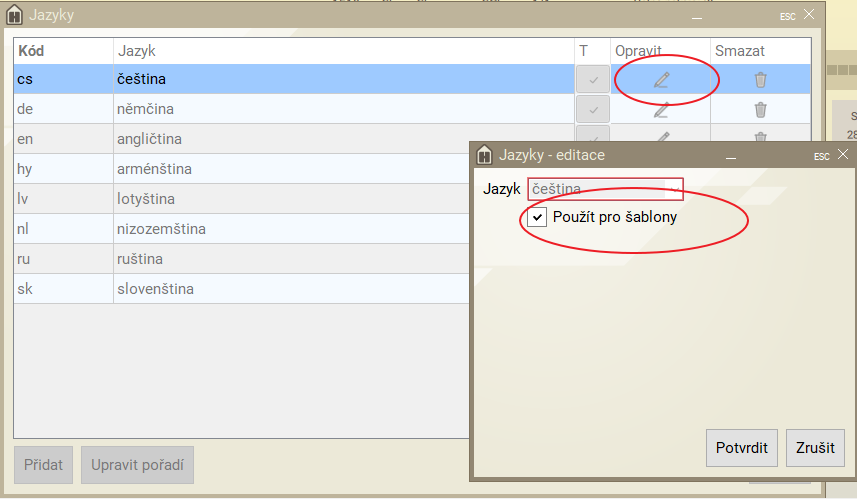The width and height of the screenshot is (857, 499).
Task: Toggle the T checkbox for němčina
Action: (593, 110)
